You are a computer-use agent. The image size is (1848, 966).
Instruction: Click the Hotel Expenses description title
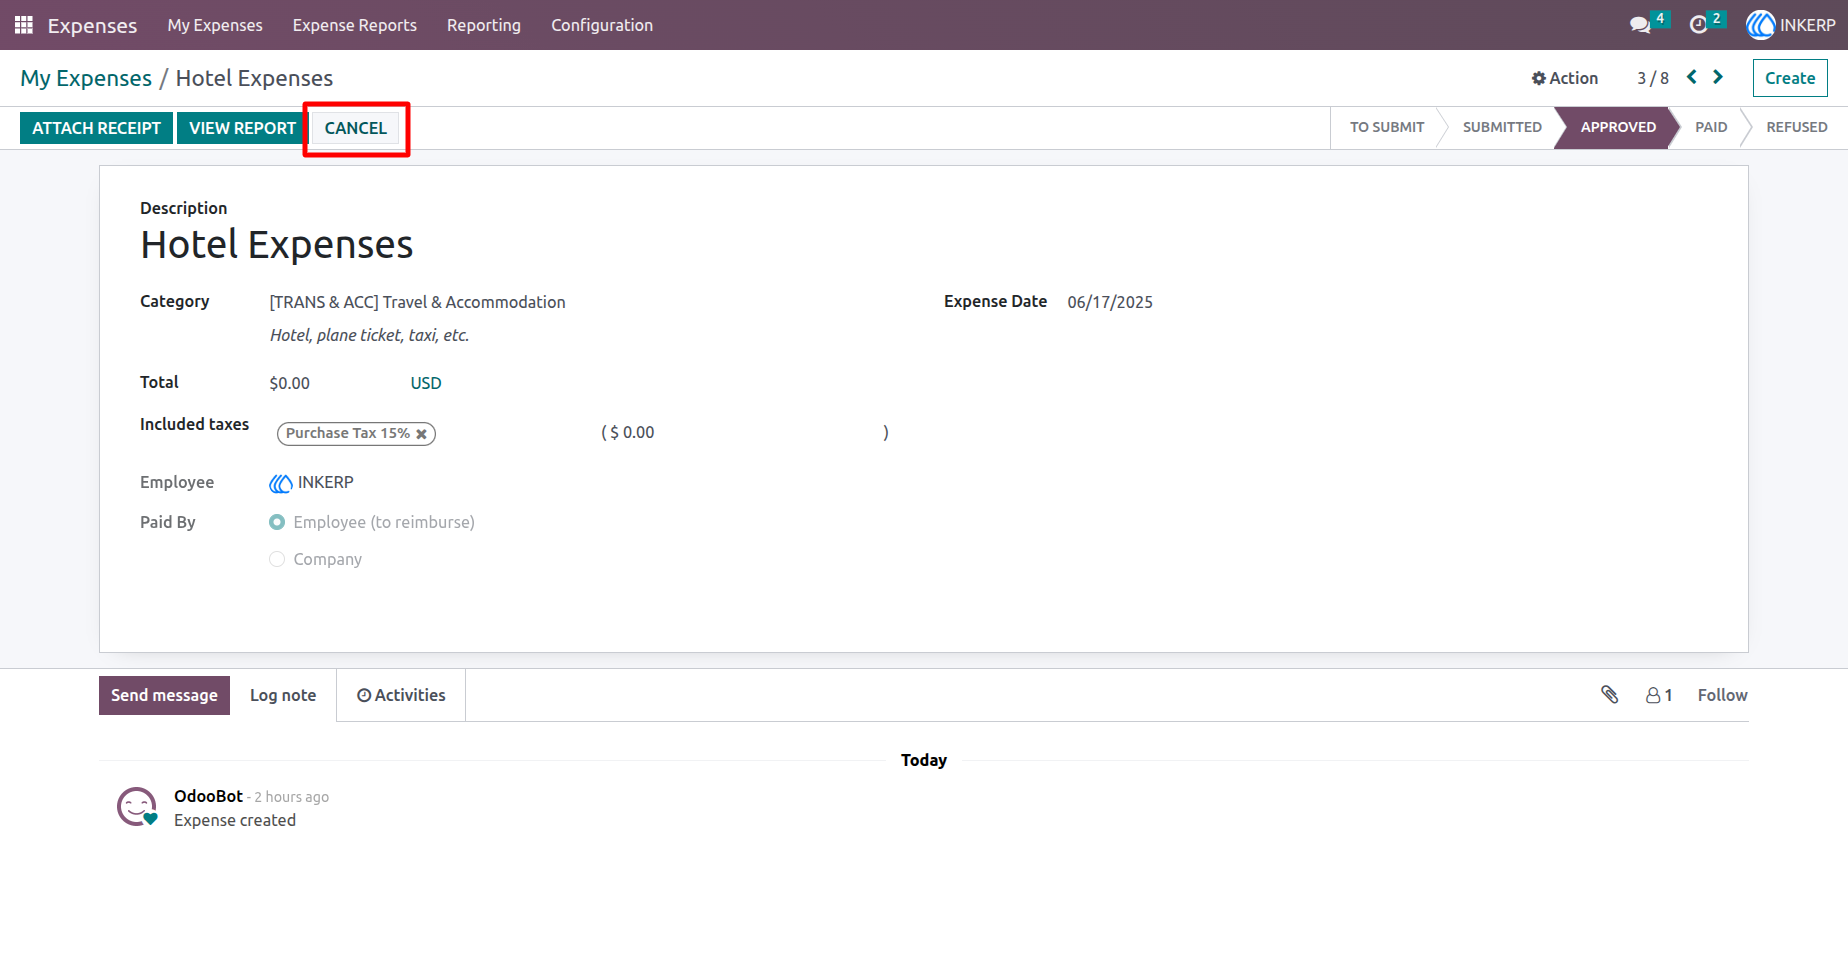(277, 245)
